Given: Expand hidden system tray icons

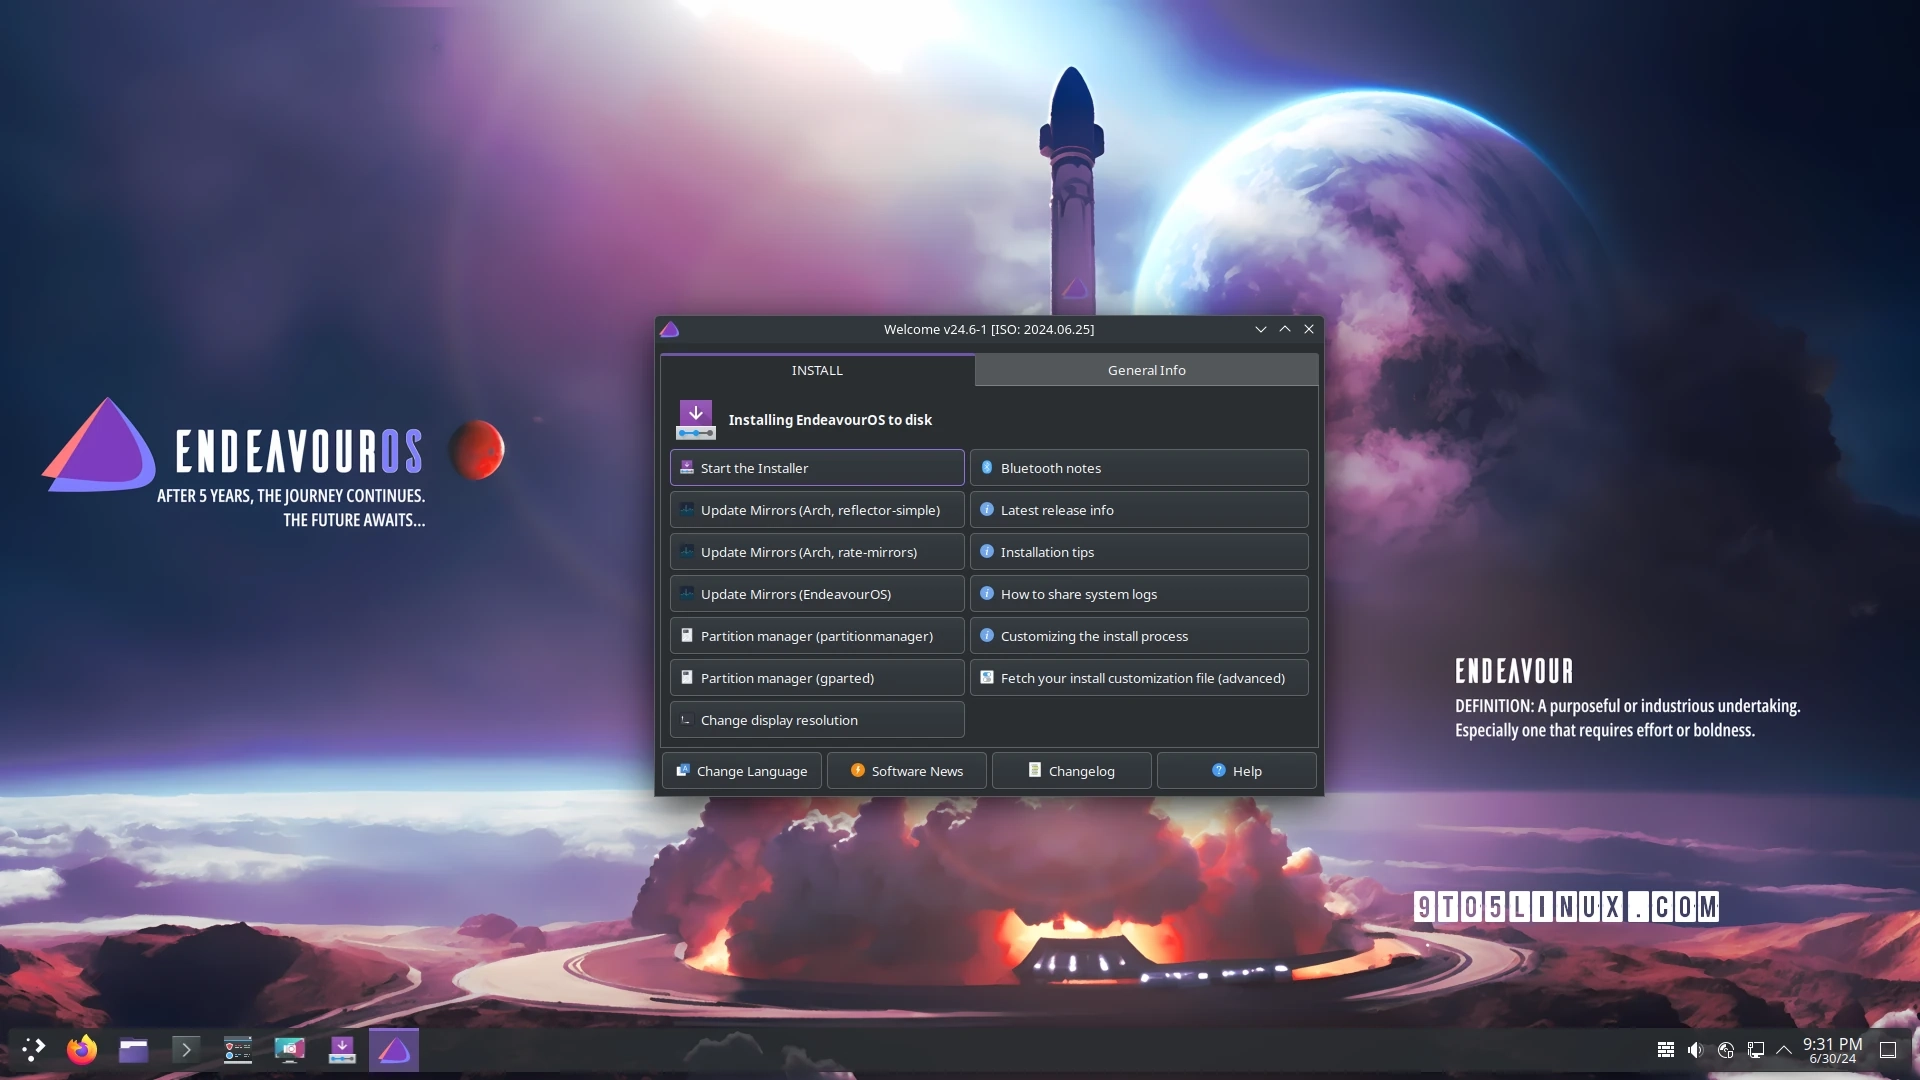Looking at the screenshot, I should 1784,1050.
